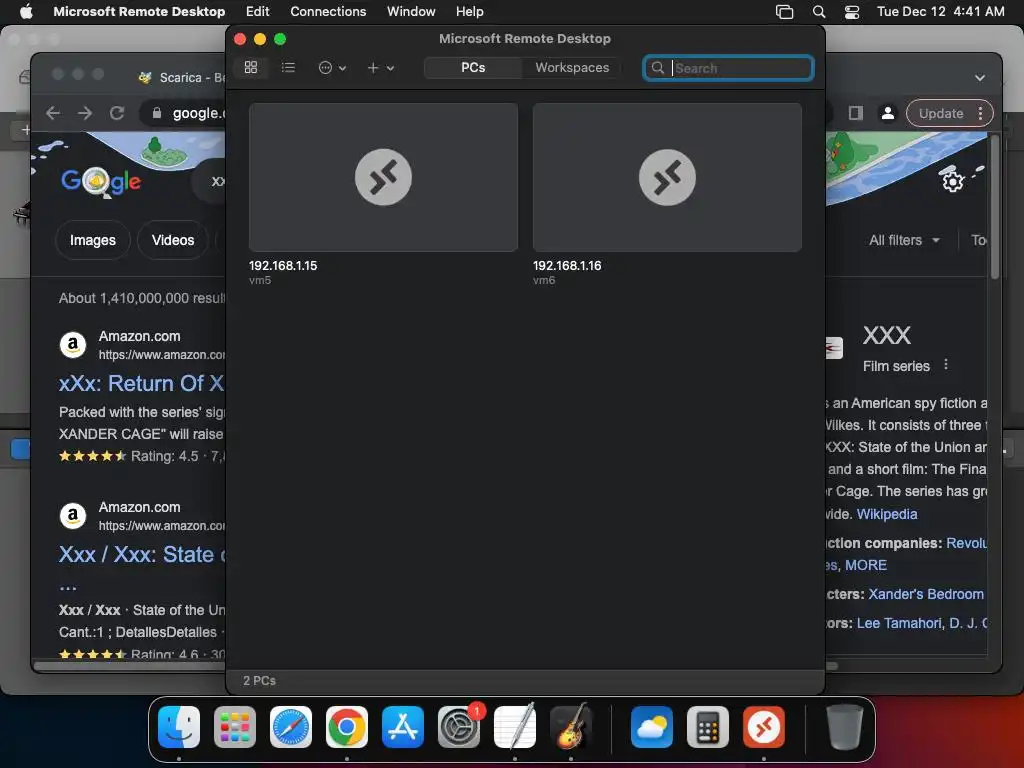Open Microsoft Remote Desktop from the Dock
1024x768 pixels.
[763, 727]
